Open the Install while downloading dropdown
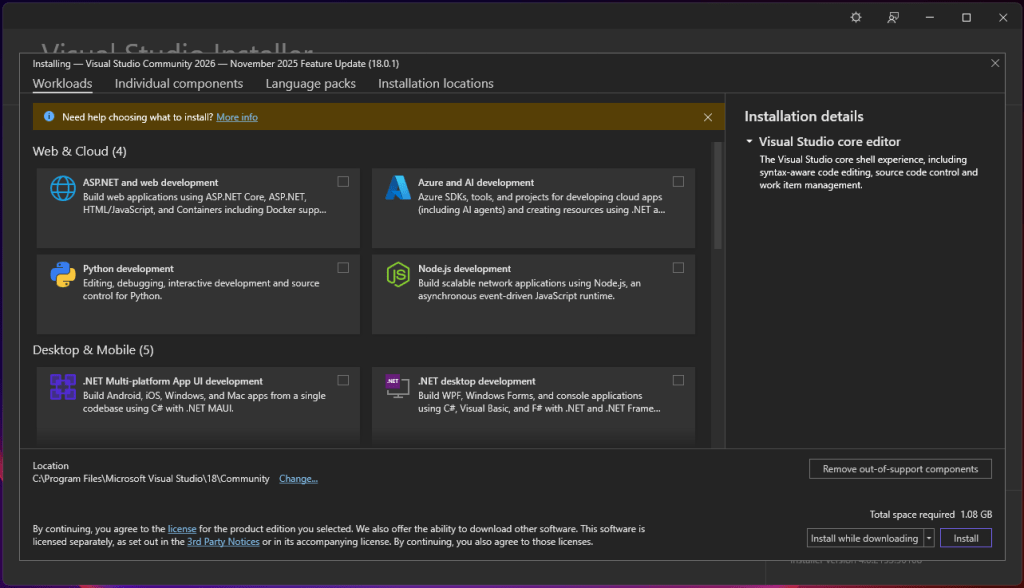1024x588 pixels. (x=929, y=538)
